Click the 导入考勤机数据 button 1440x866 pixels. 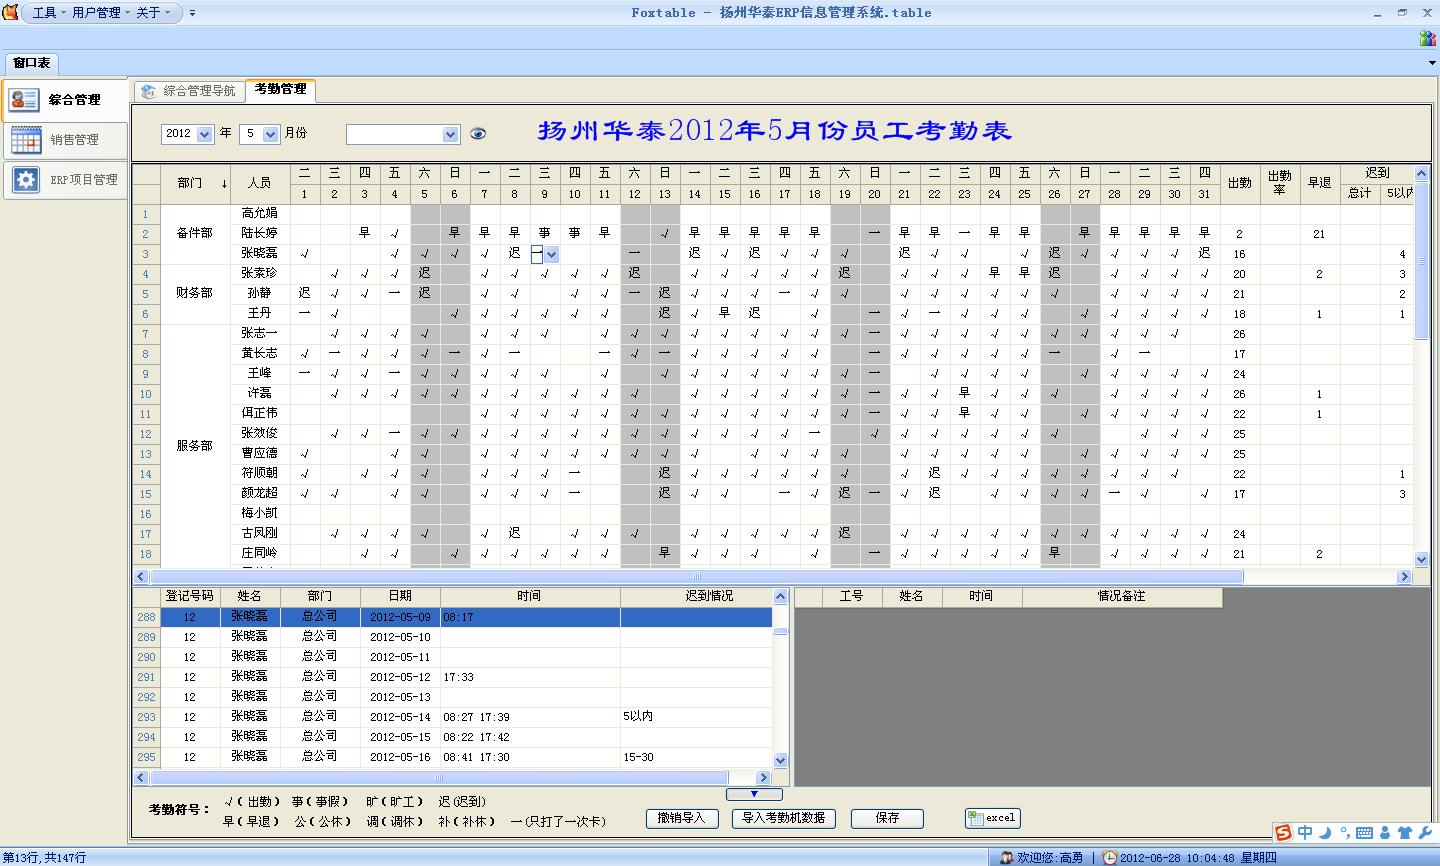tap(784, 818)
